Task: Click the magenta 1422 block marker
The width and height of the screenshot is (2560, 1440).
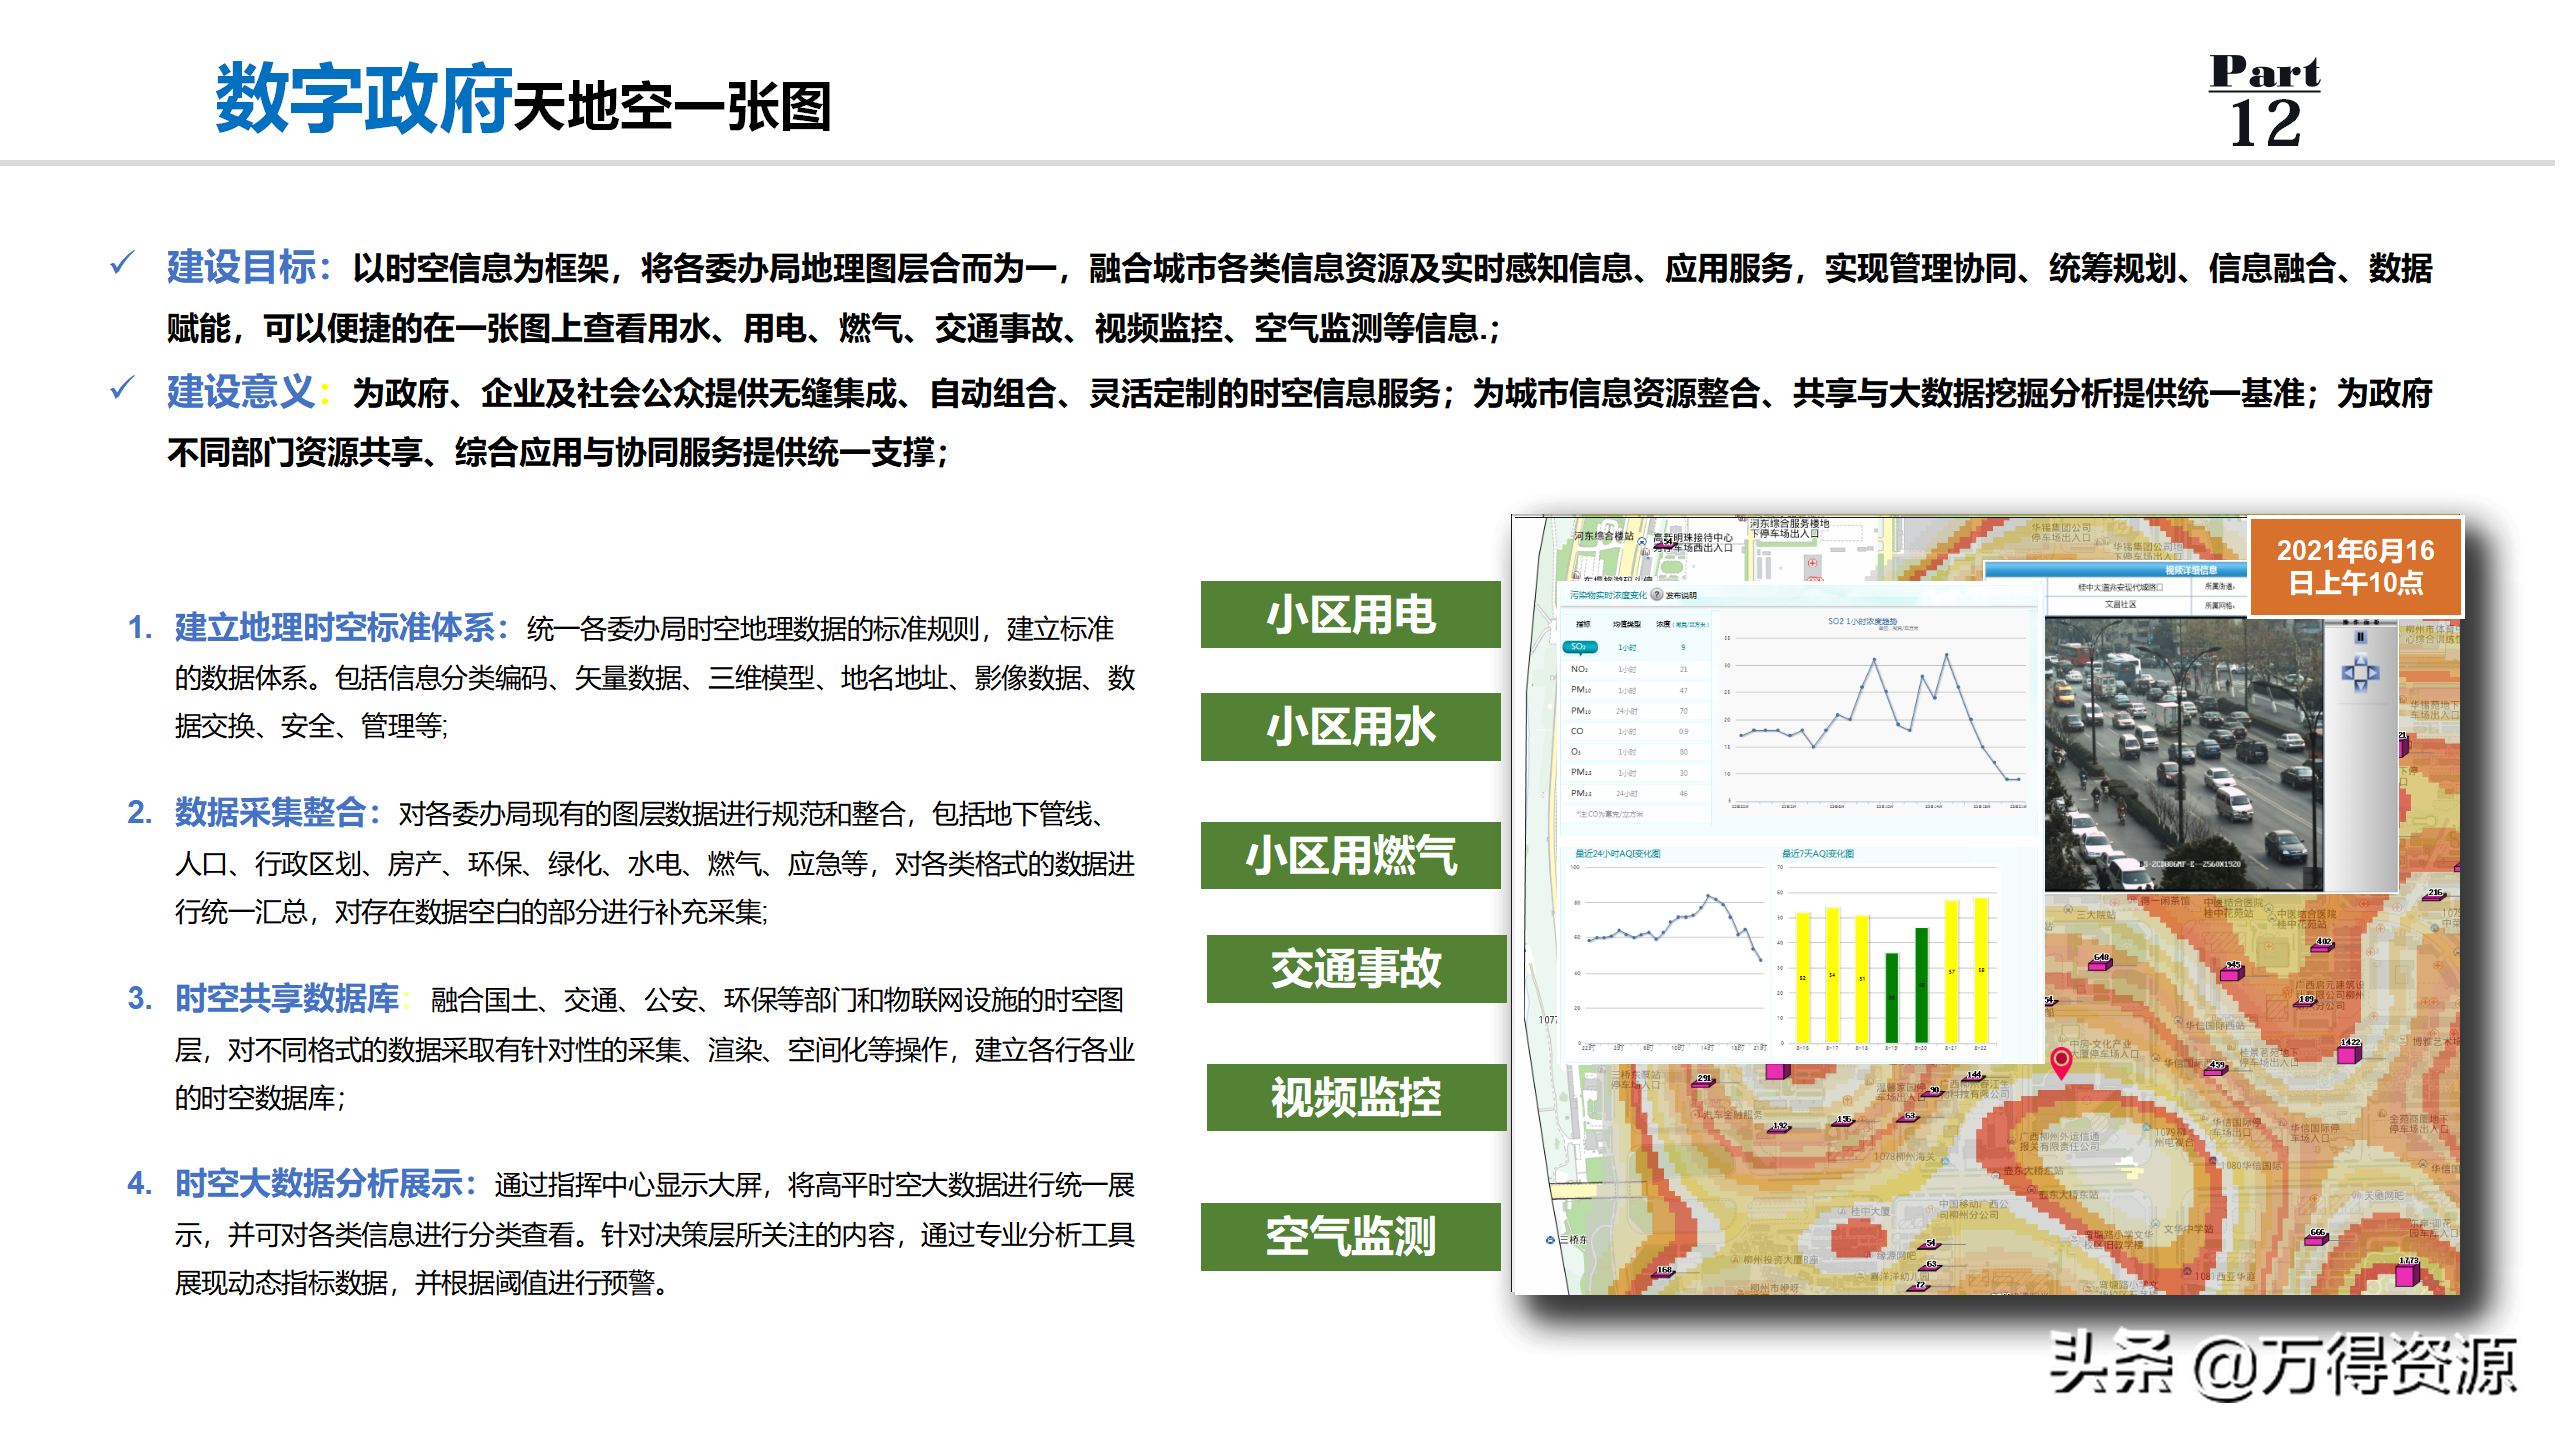Action: [x=2348, y=1053]
